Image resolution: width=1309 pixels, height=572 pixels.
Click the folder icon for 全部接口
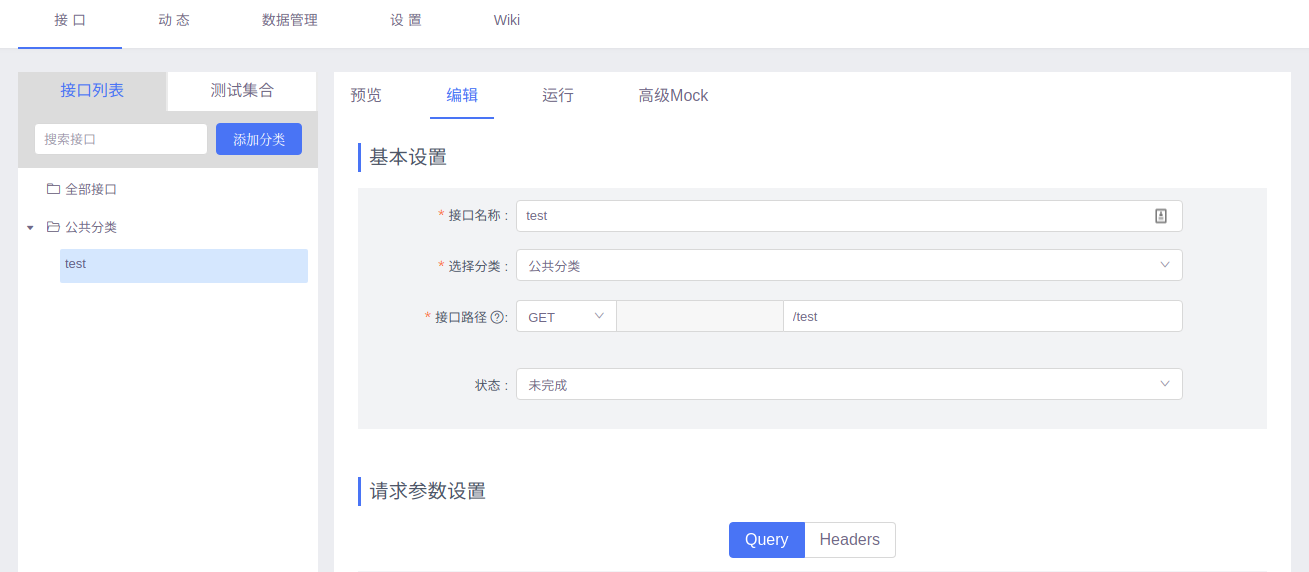click(x=53, y=189)
